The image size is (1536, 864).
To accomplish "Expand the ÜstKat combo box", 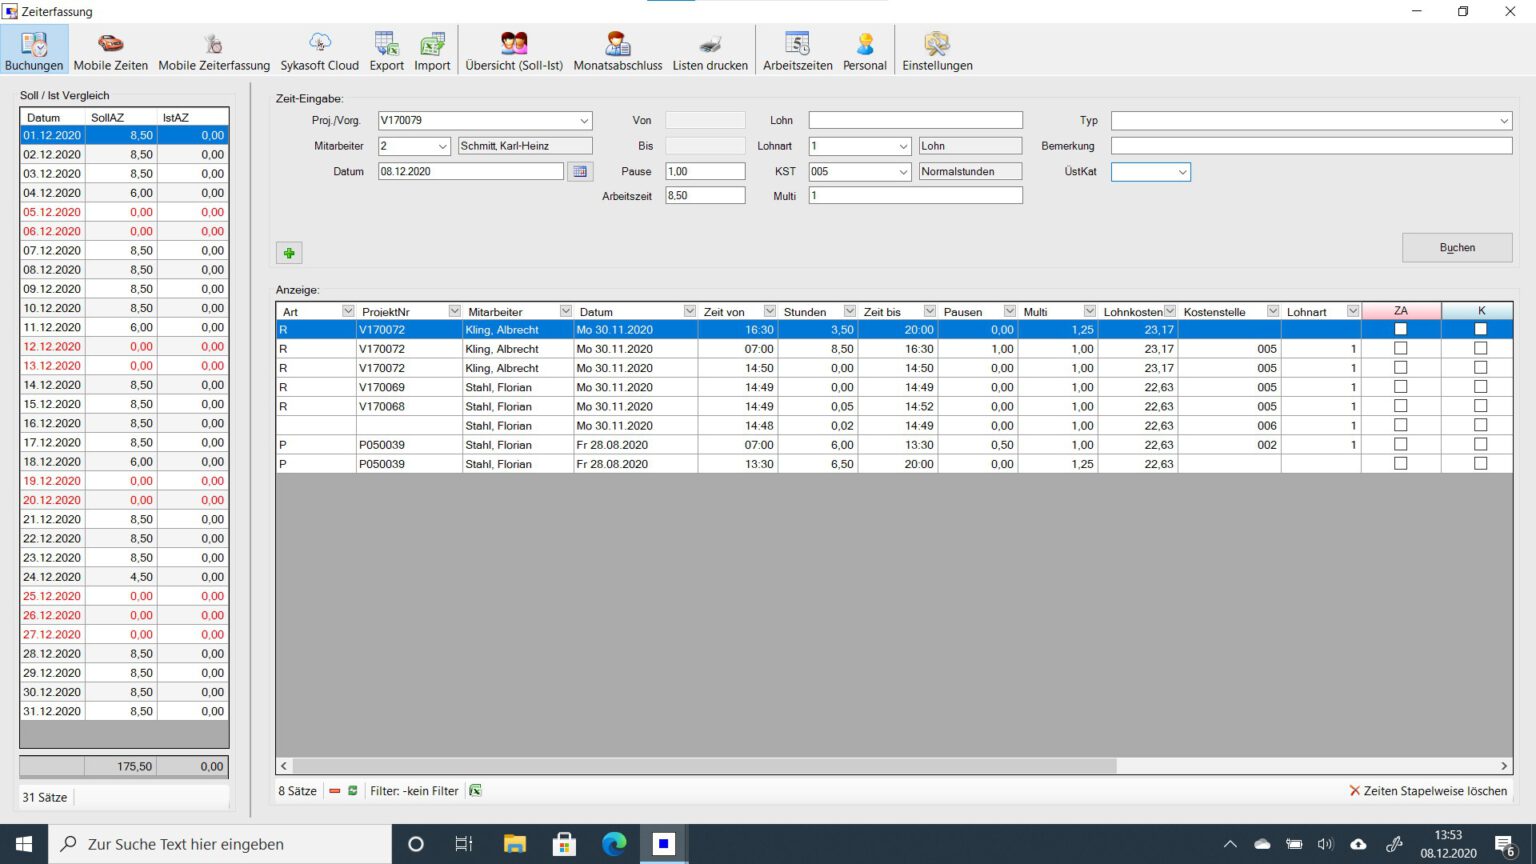I will click(1182, 172).
